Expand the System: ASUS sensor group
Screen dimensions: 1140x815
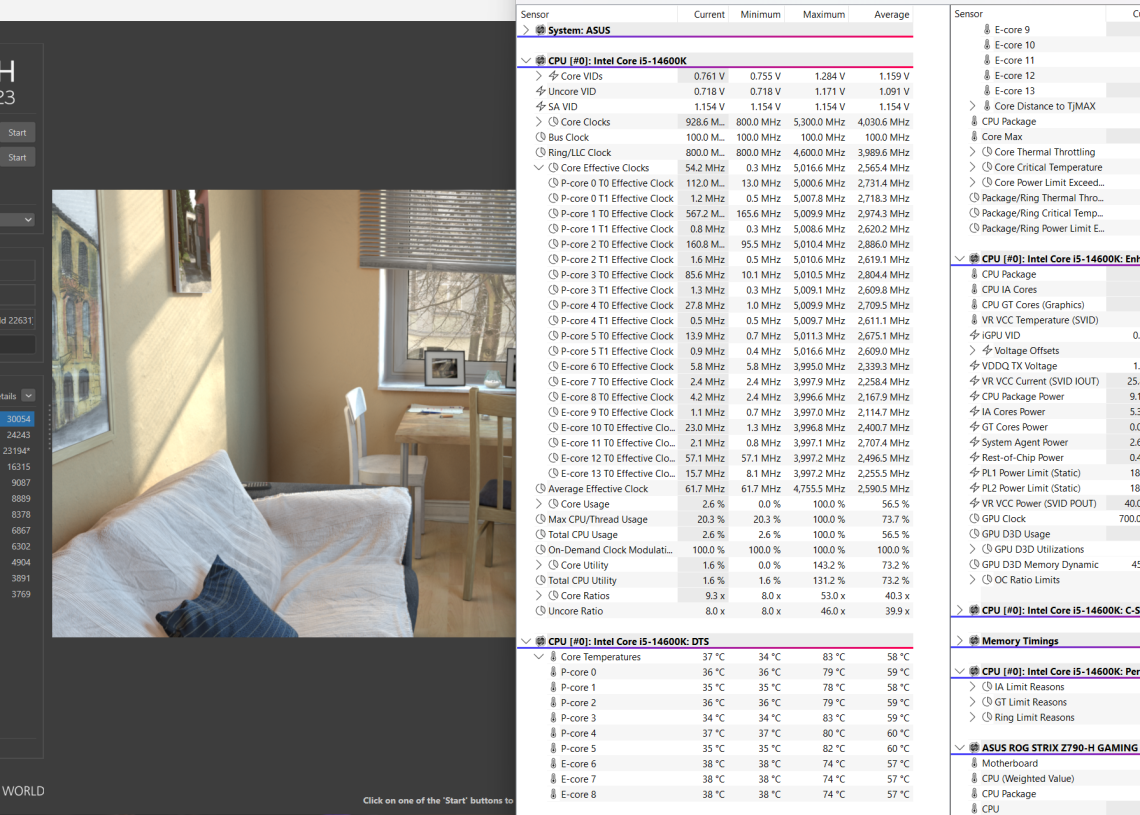click(x=526, y=30)
